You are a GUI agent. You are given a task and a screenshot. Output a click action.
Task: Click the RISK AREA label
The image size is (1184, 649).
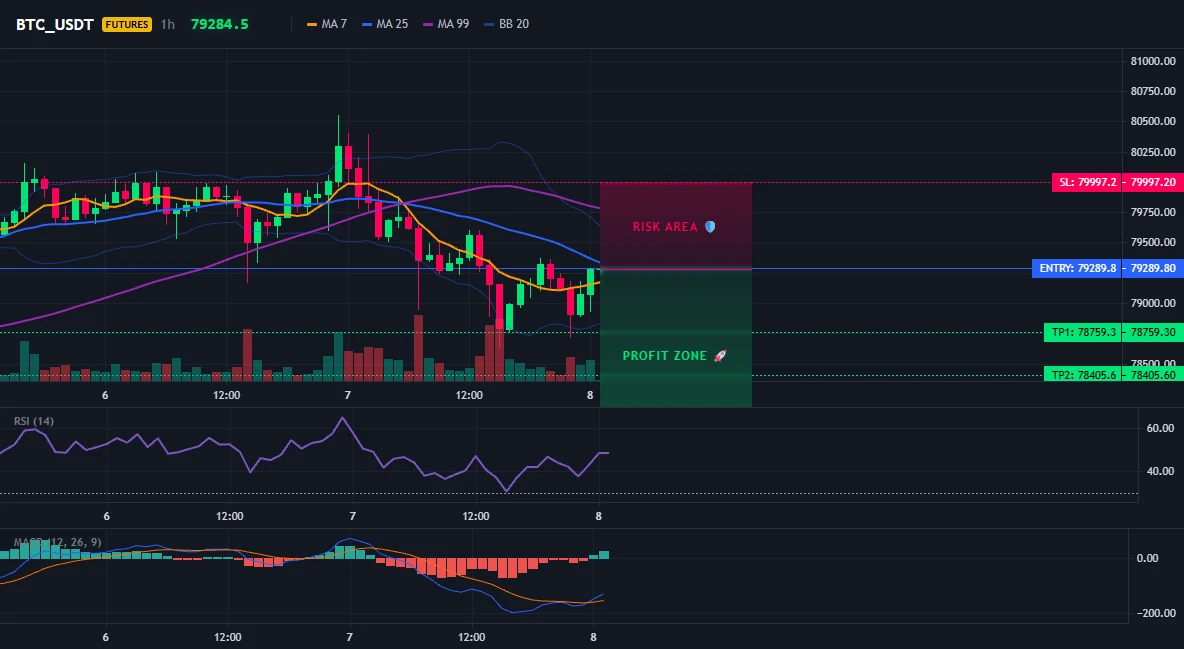click(x=665, y=227)
